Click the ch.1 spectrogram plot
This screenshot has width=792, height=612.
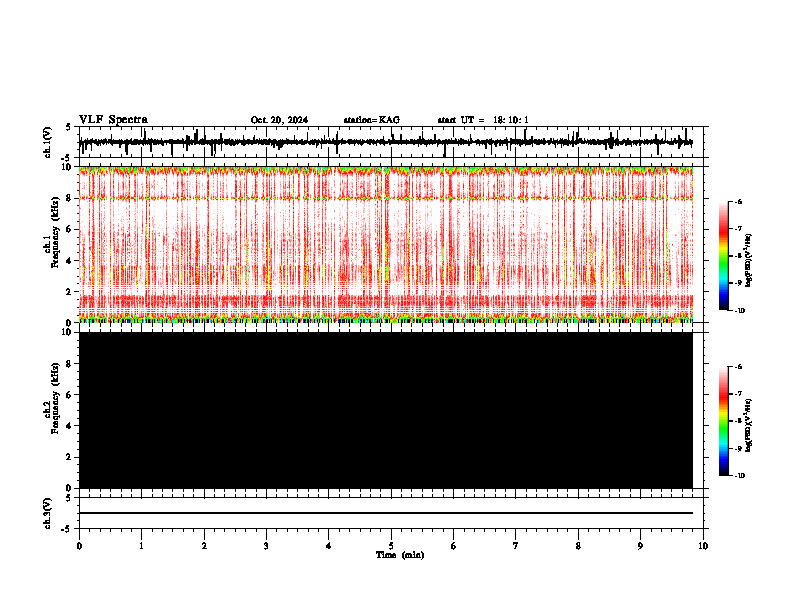tap(386, 244)
